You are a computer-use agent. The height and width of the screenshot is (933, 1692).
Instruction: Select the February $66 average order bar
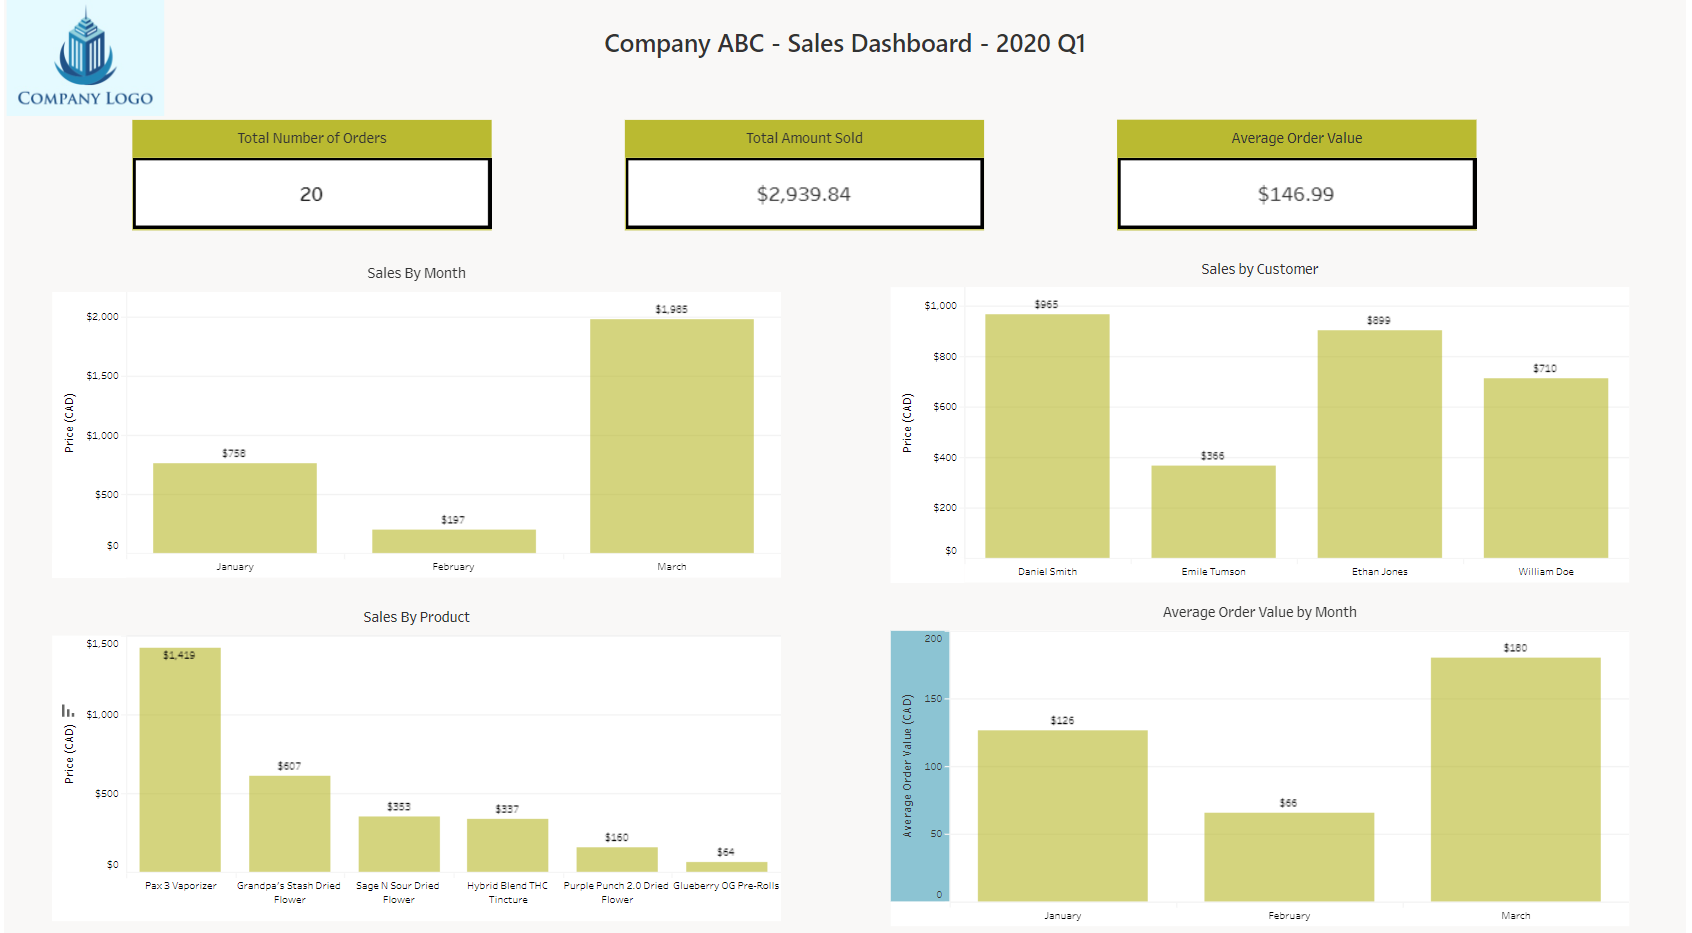(1288, 857)
